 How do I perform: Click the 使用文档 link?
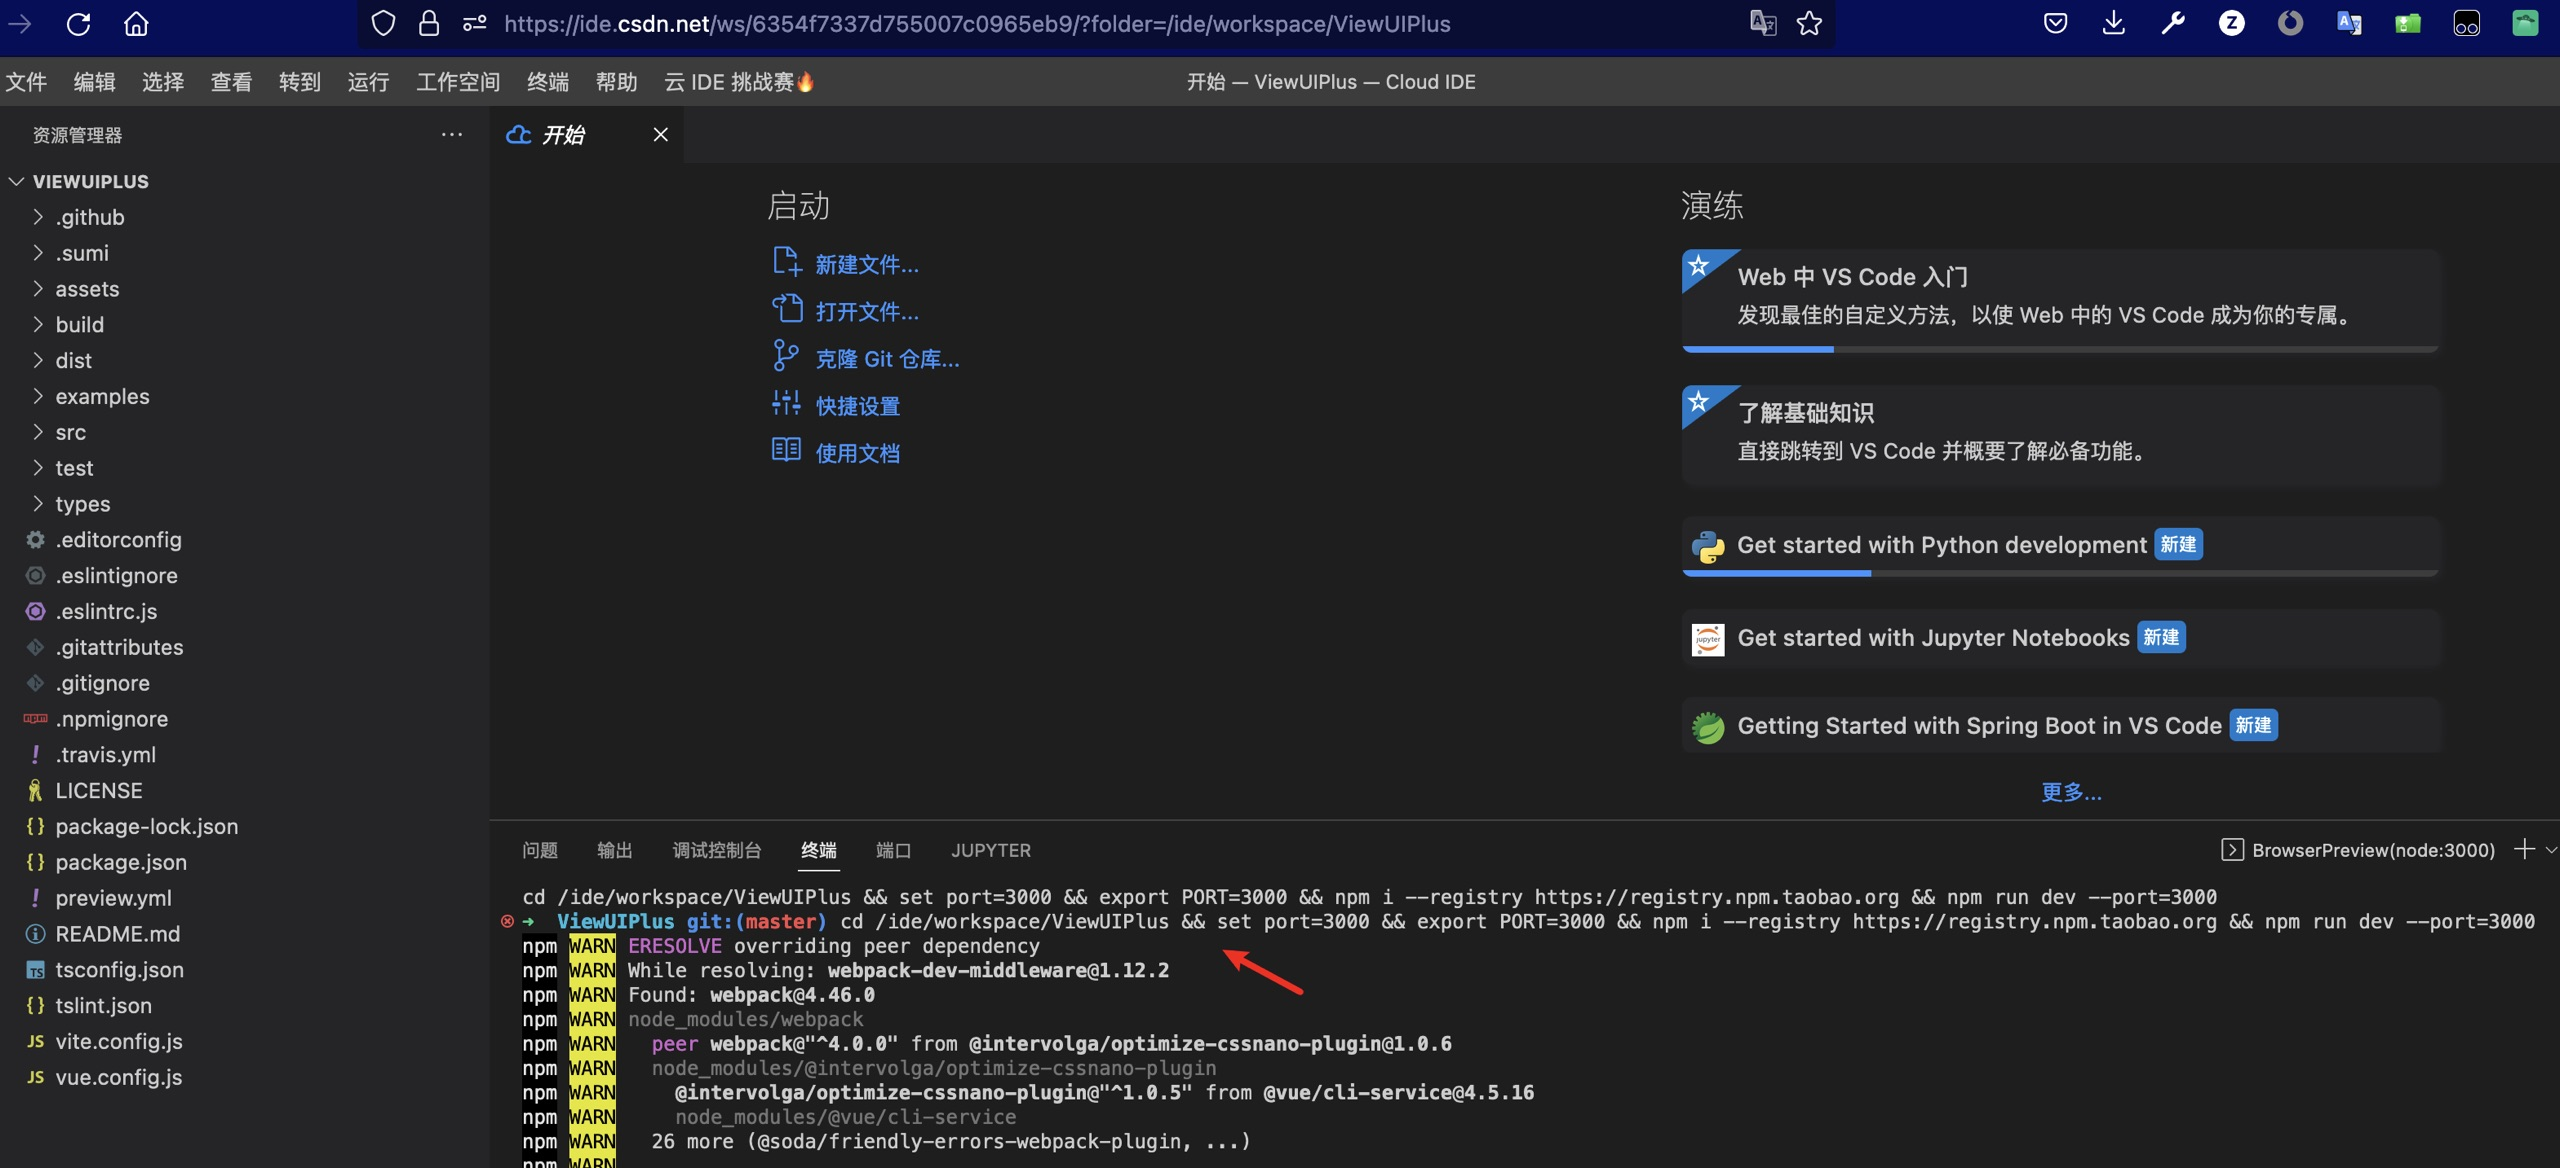(857, 452)
